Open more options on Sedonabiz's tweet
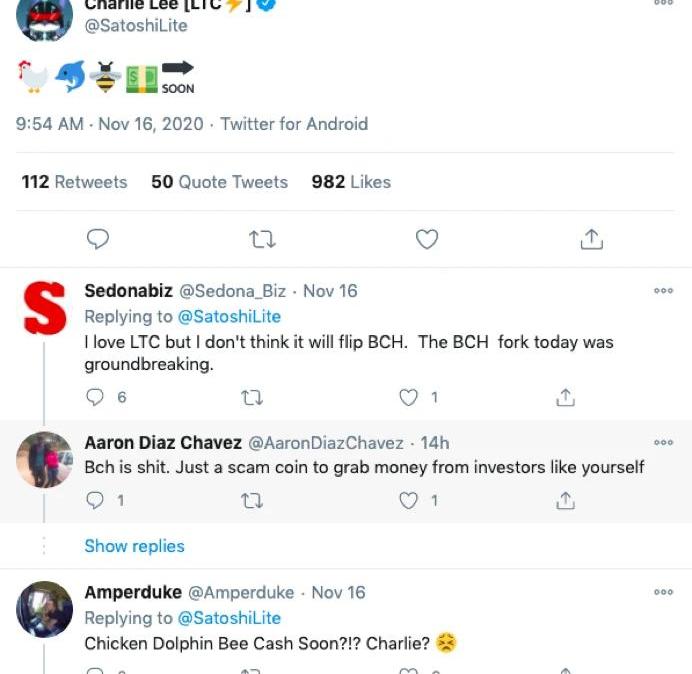Screen dimensions: 692x674 point(663,291)
